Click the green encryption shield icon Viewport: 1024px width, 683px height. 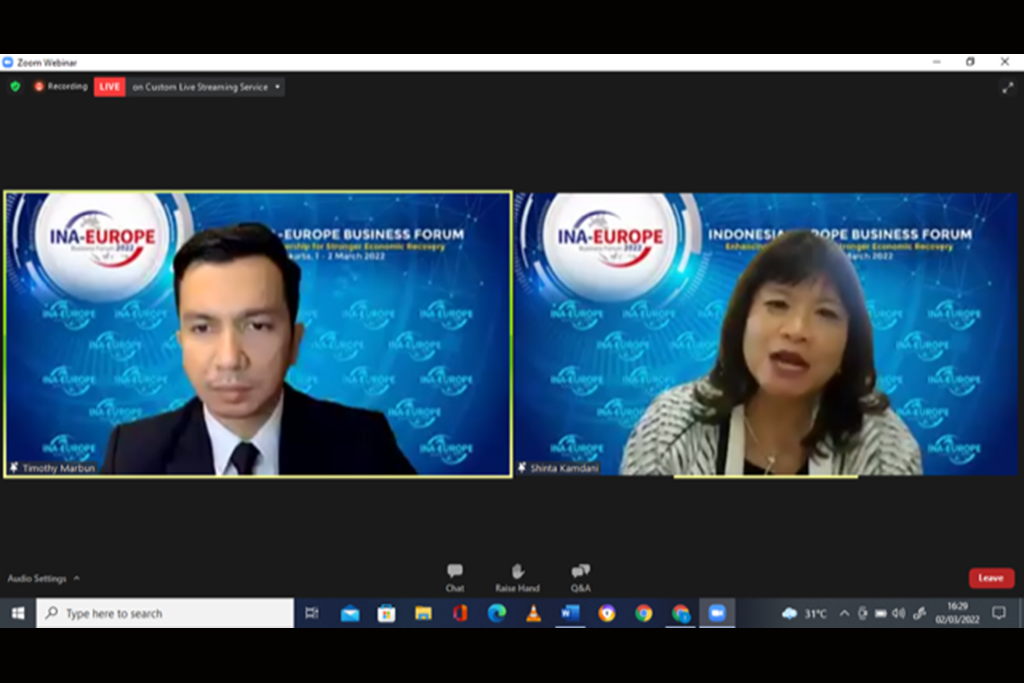pyautogui.click(x=16, y=86)
